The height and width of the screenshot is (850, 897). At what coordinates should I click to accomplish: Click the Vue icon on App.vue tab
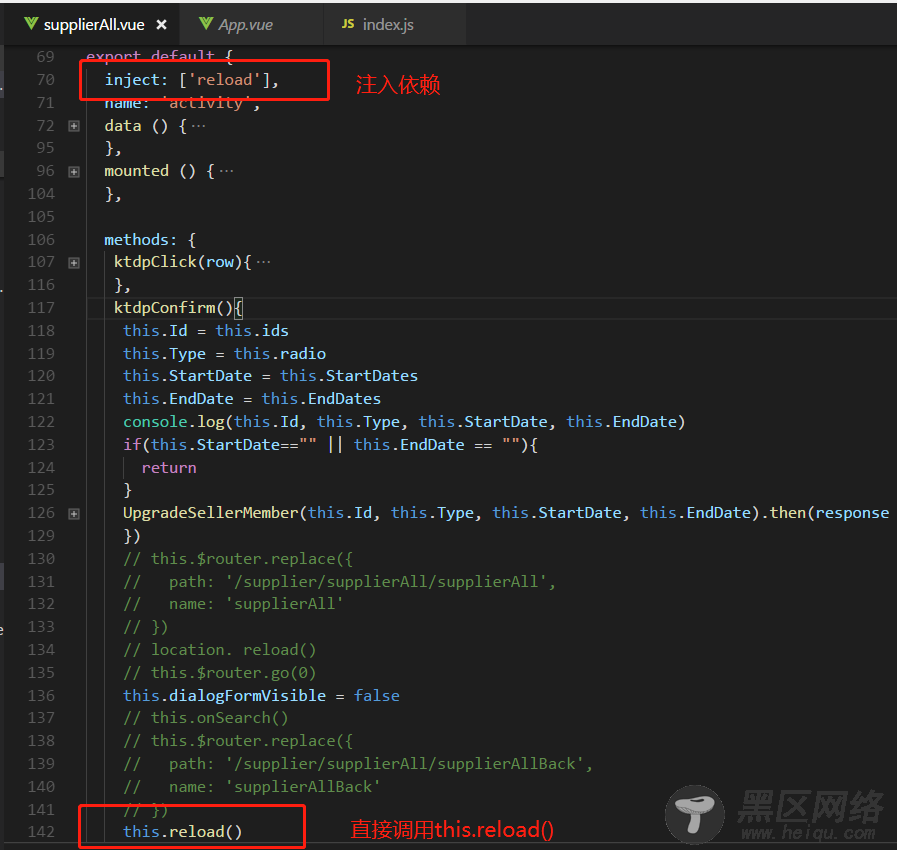coord(206,24)
